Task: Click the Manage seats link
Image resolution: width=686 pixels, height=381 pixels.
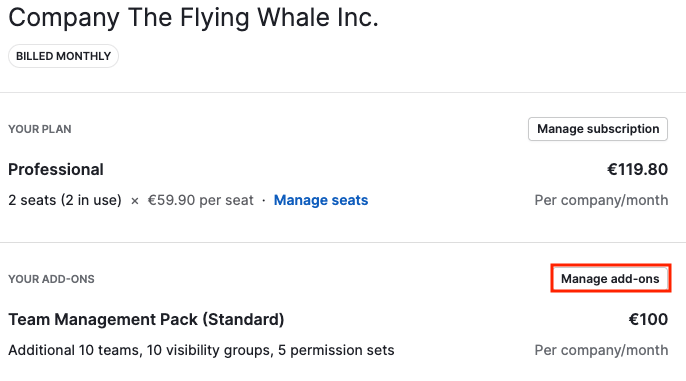Action: click(x=321, y=200)
